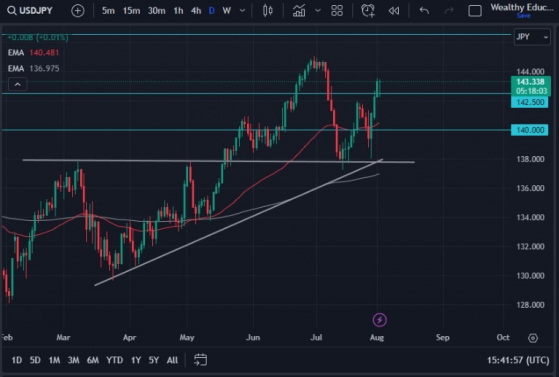The width and height of the screenshot is (559, 377).
Task: Collapse the indicator legend with the caret
Action: click(17, 85)
